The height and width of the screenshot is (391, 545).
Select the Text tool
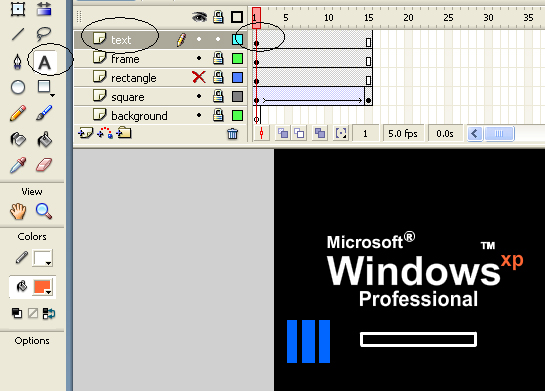(44, 63)
